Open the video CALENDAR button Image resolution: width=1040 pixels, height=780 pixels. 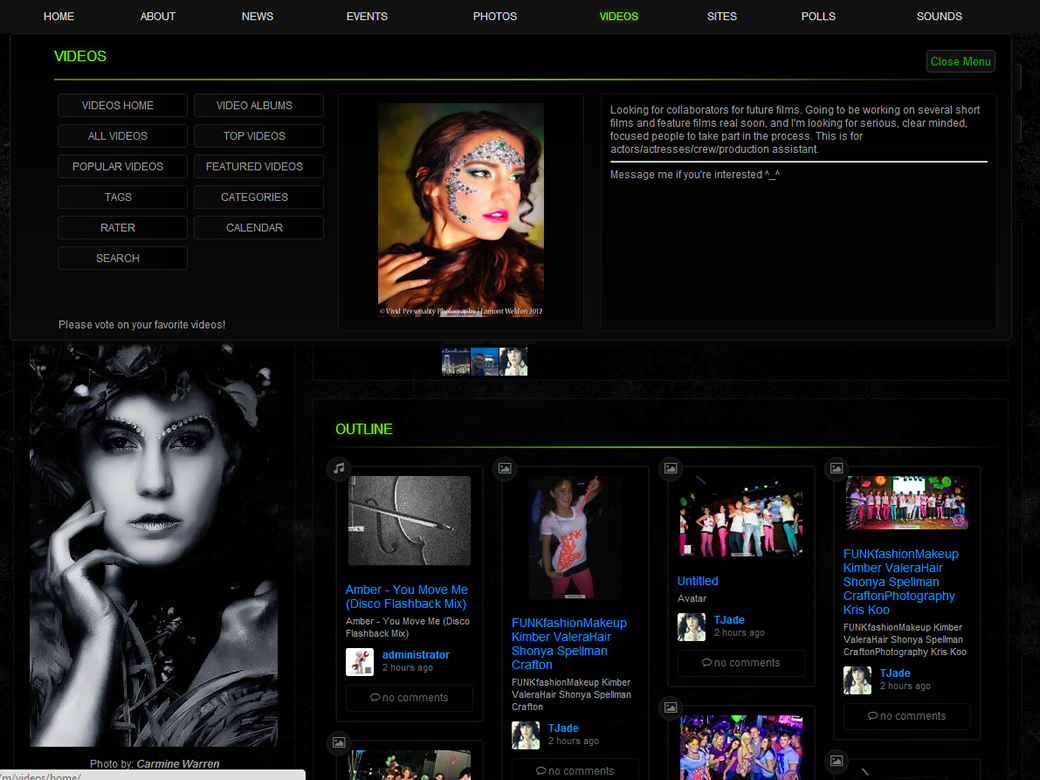coord(254,228)
